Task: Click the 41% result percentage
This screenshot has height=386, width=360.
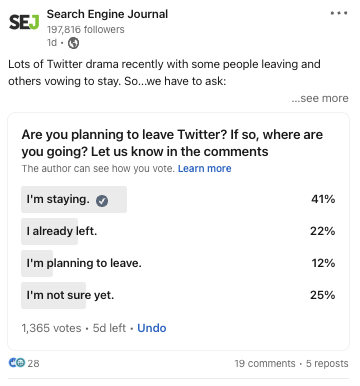Action: tap(323, 199)
